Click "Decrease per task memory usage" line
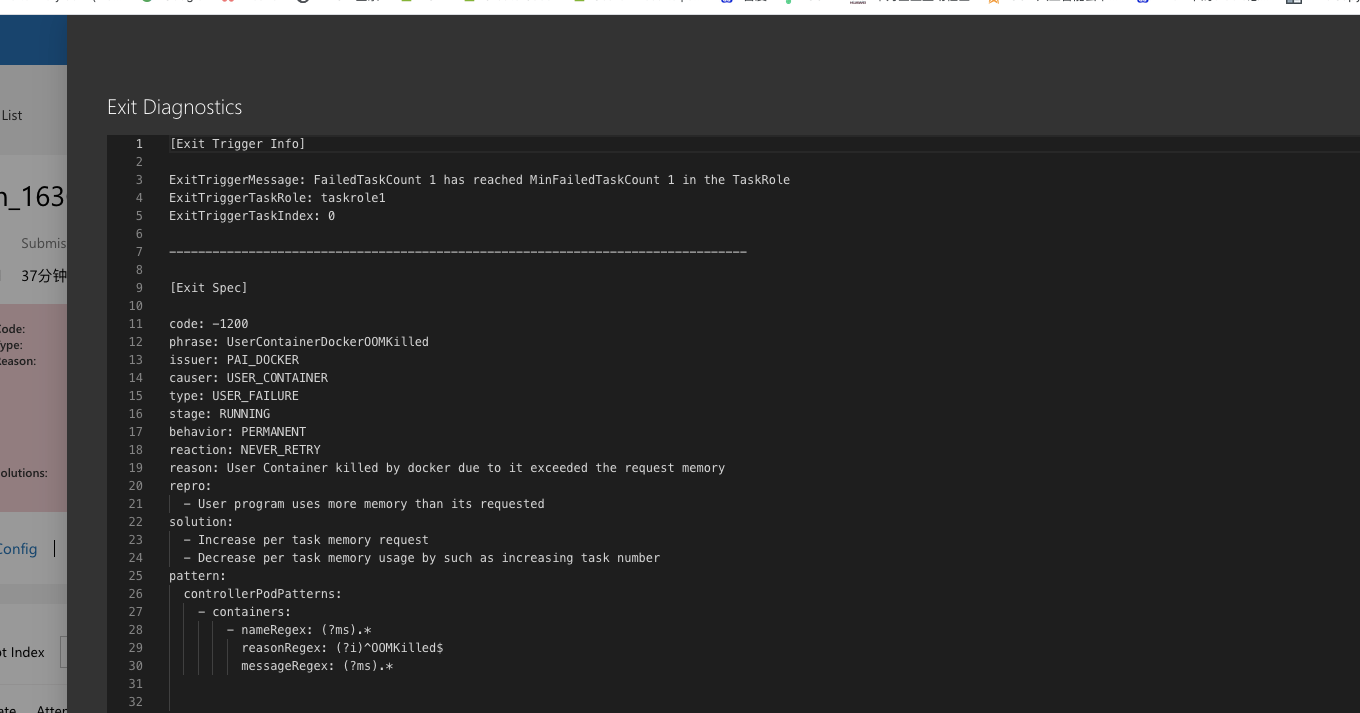The height and width of the screenshot is (713, 1360). [421, 558]
